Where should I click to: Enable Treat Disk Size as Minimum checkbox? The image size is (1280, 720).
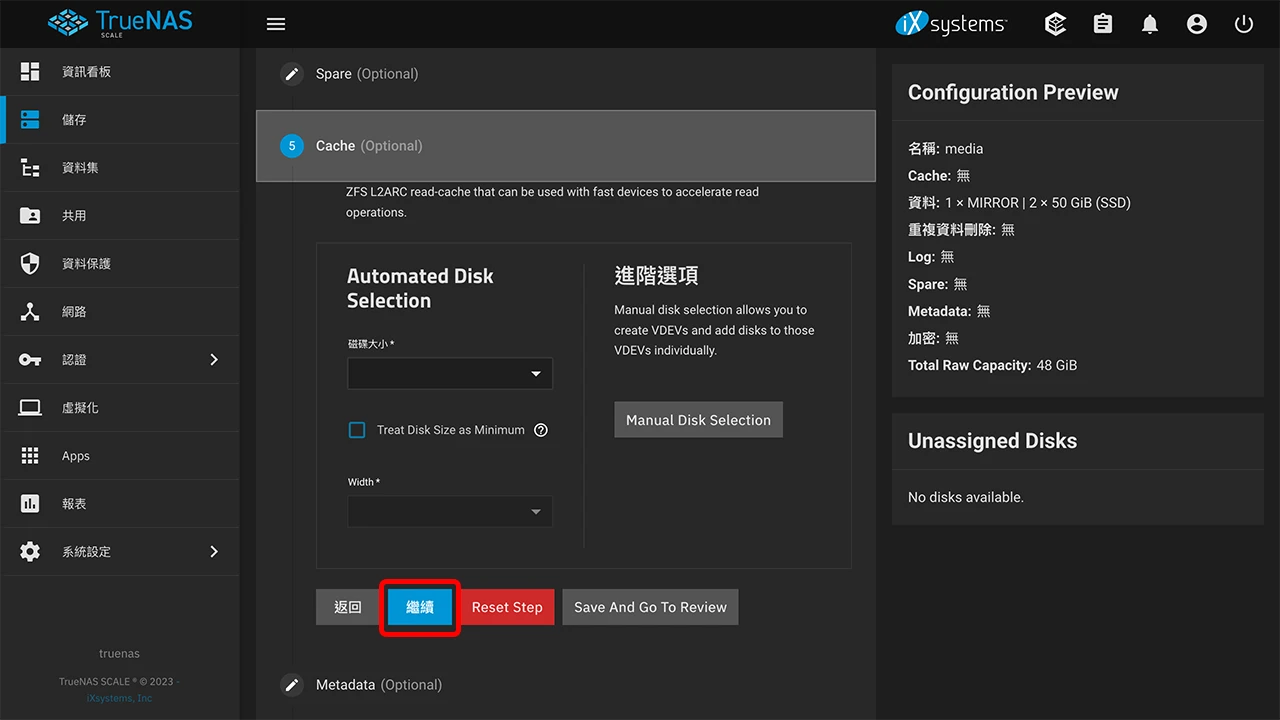click(x=357, y=429)
